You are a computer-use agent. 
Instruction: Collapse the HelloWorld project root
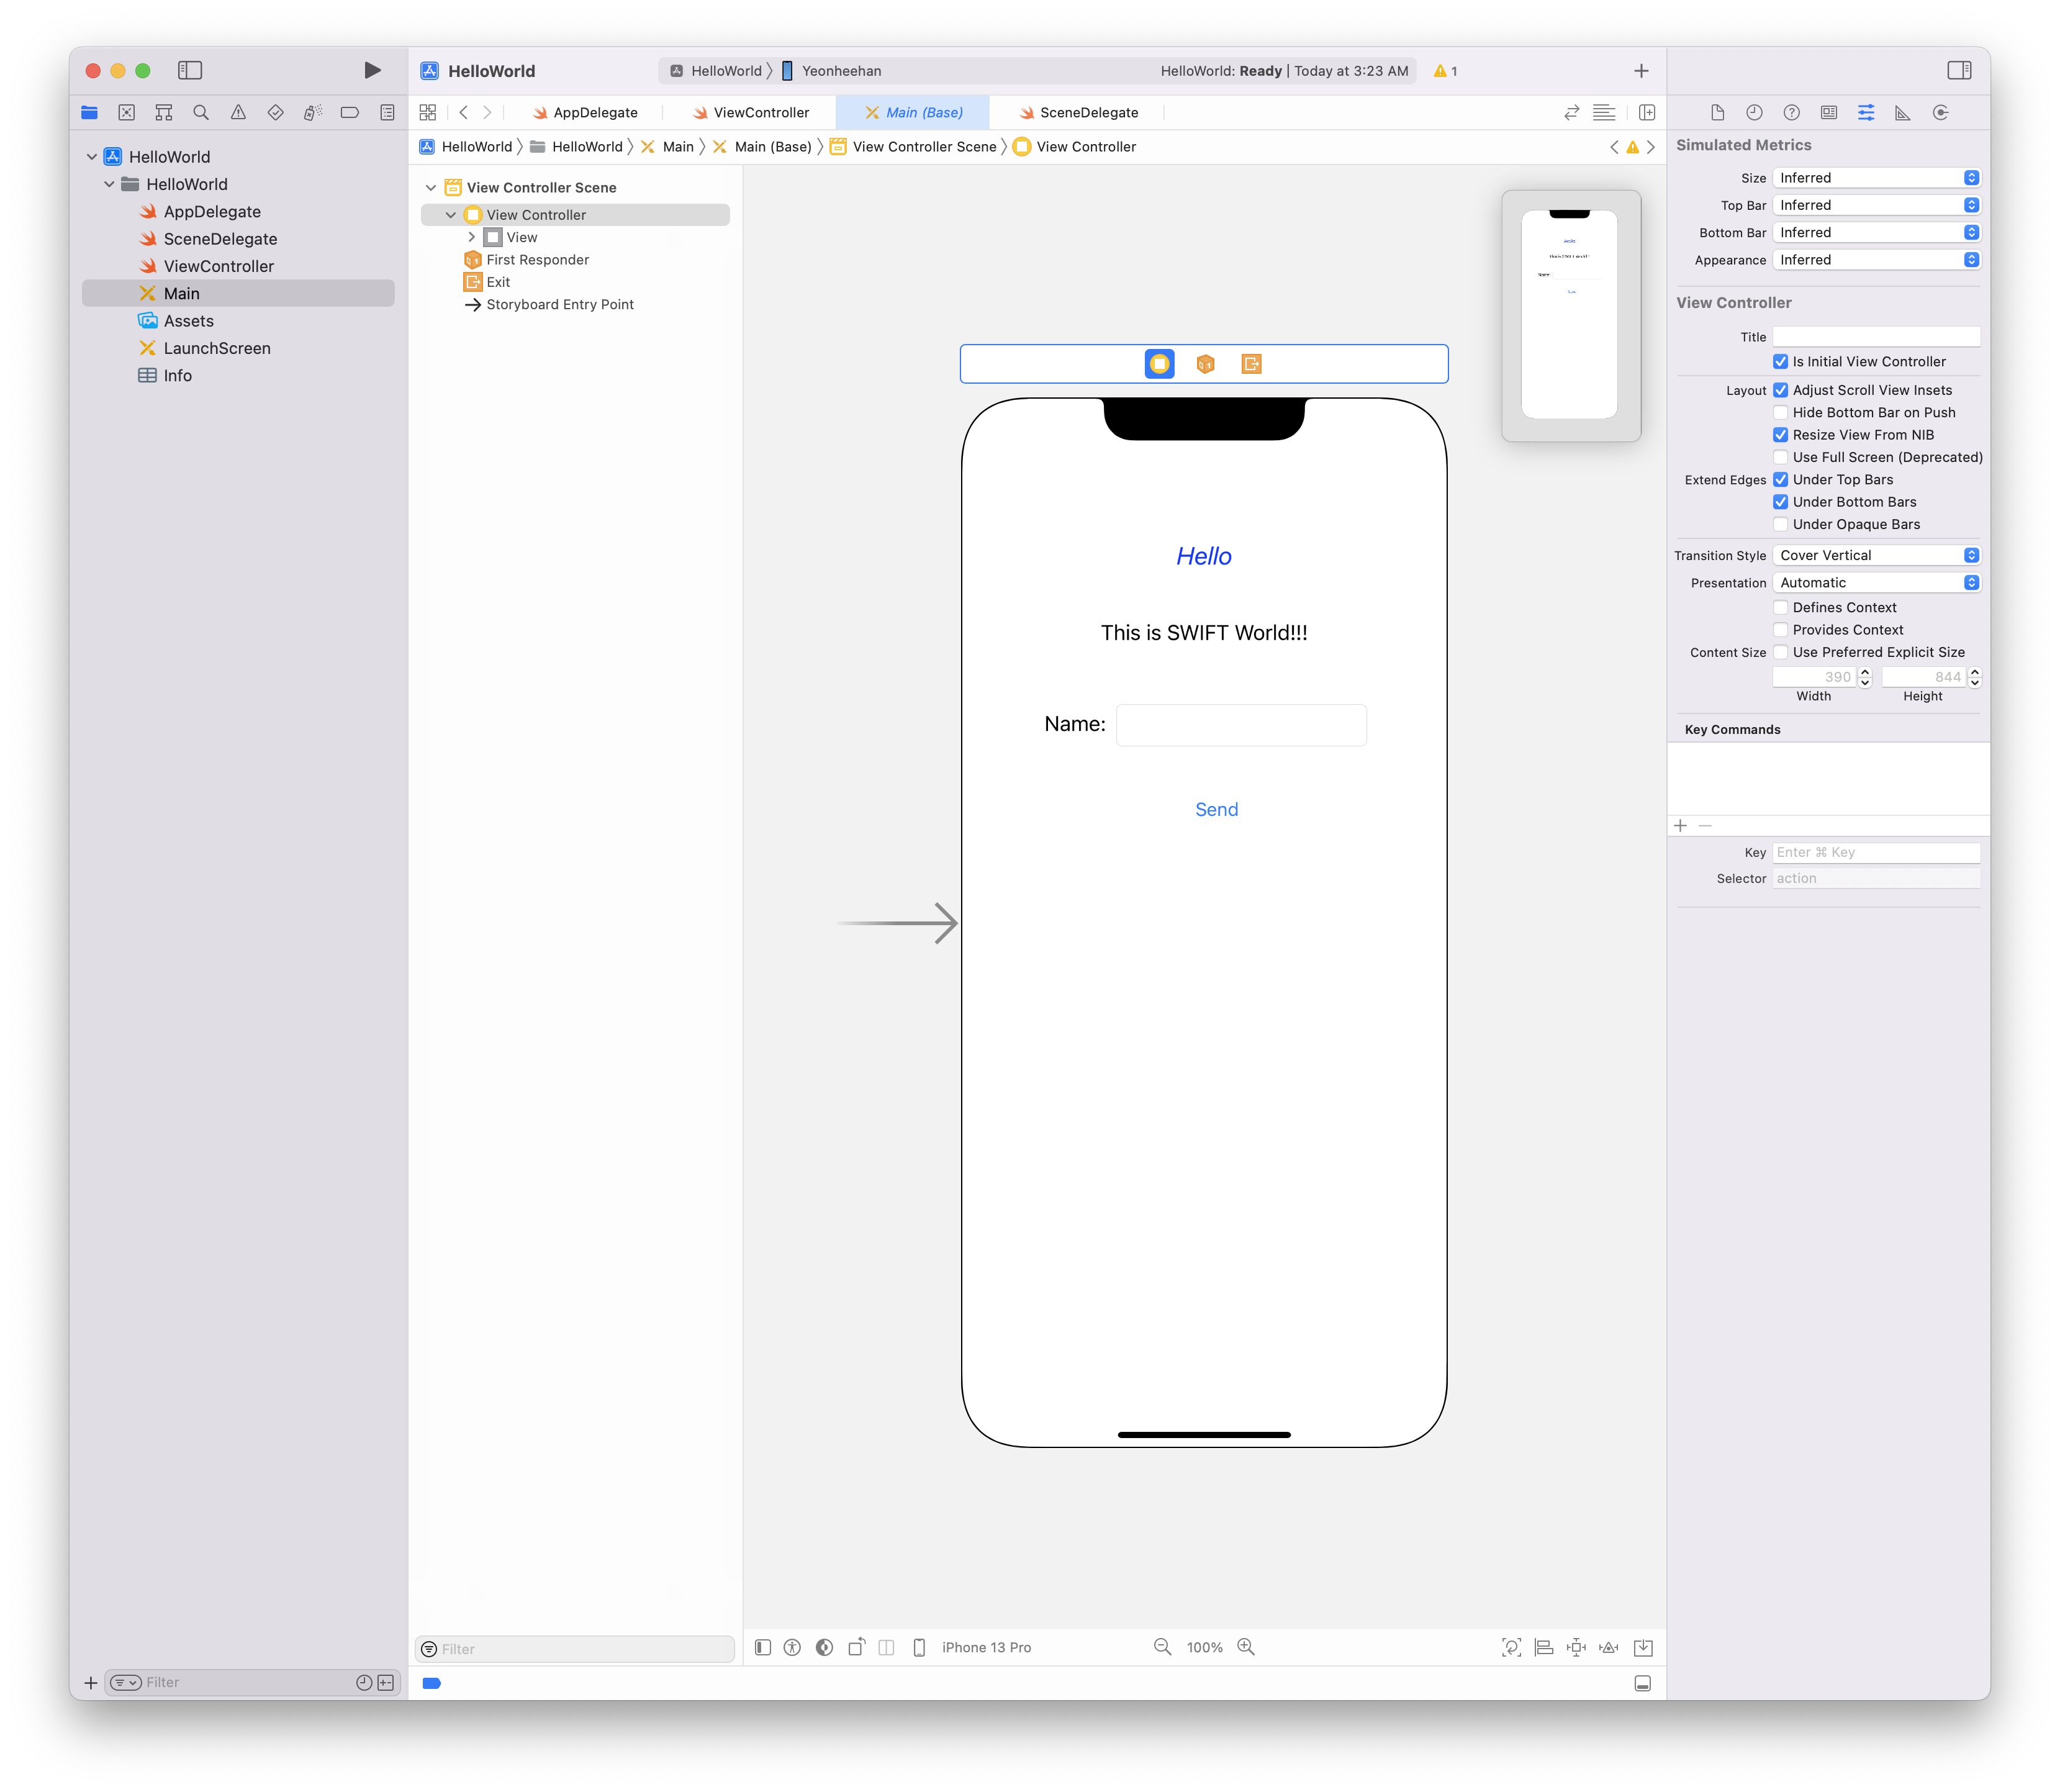click(x=92, y=157)
